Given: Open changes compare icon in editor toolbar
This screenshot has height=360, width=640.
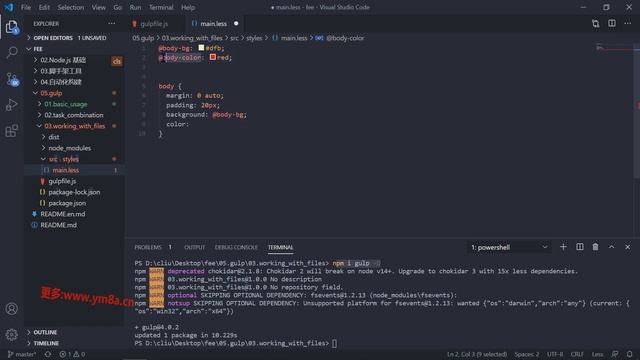Looking at the screenshot, I should pos(596,24).
